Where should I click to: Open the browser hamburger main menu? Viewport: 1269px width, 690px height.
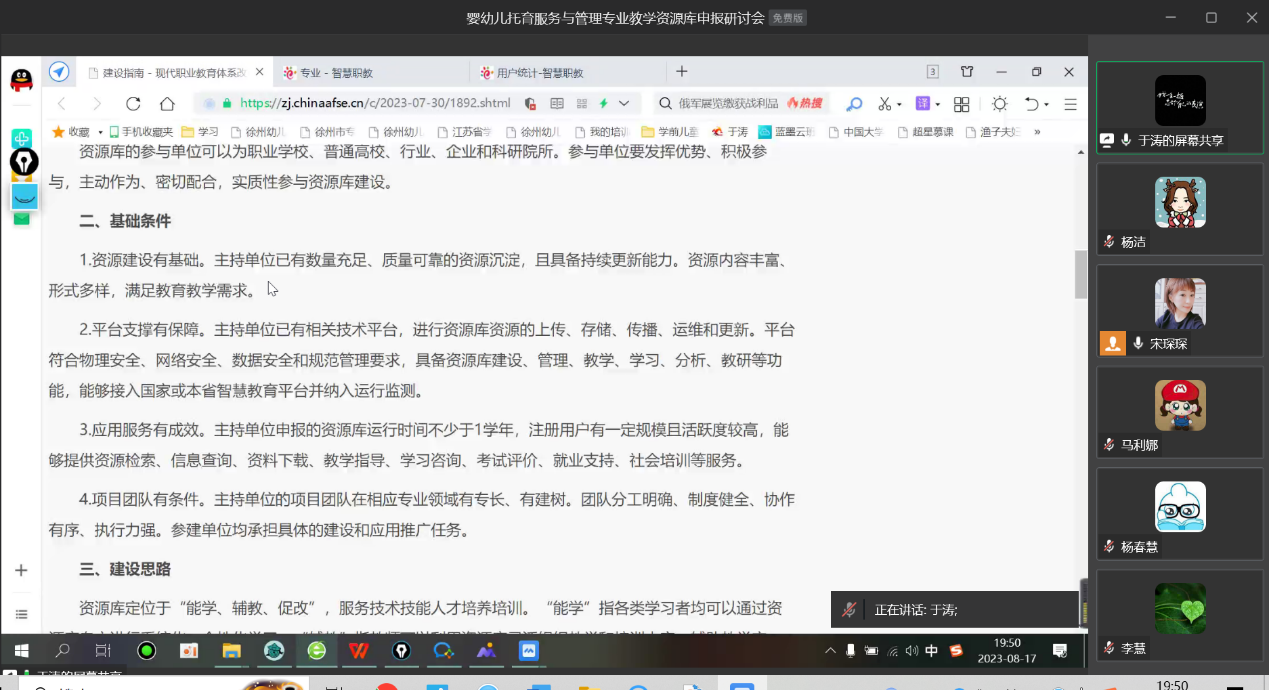click(1070, 104)
